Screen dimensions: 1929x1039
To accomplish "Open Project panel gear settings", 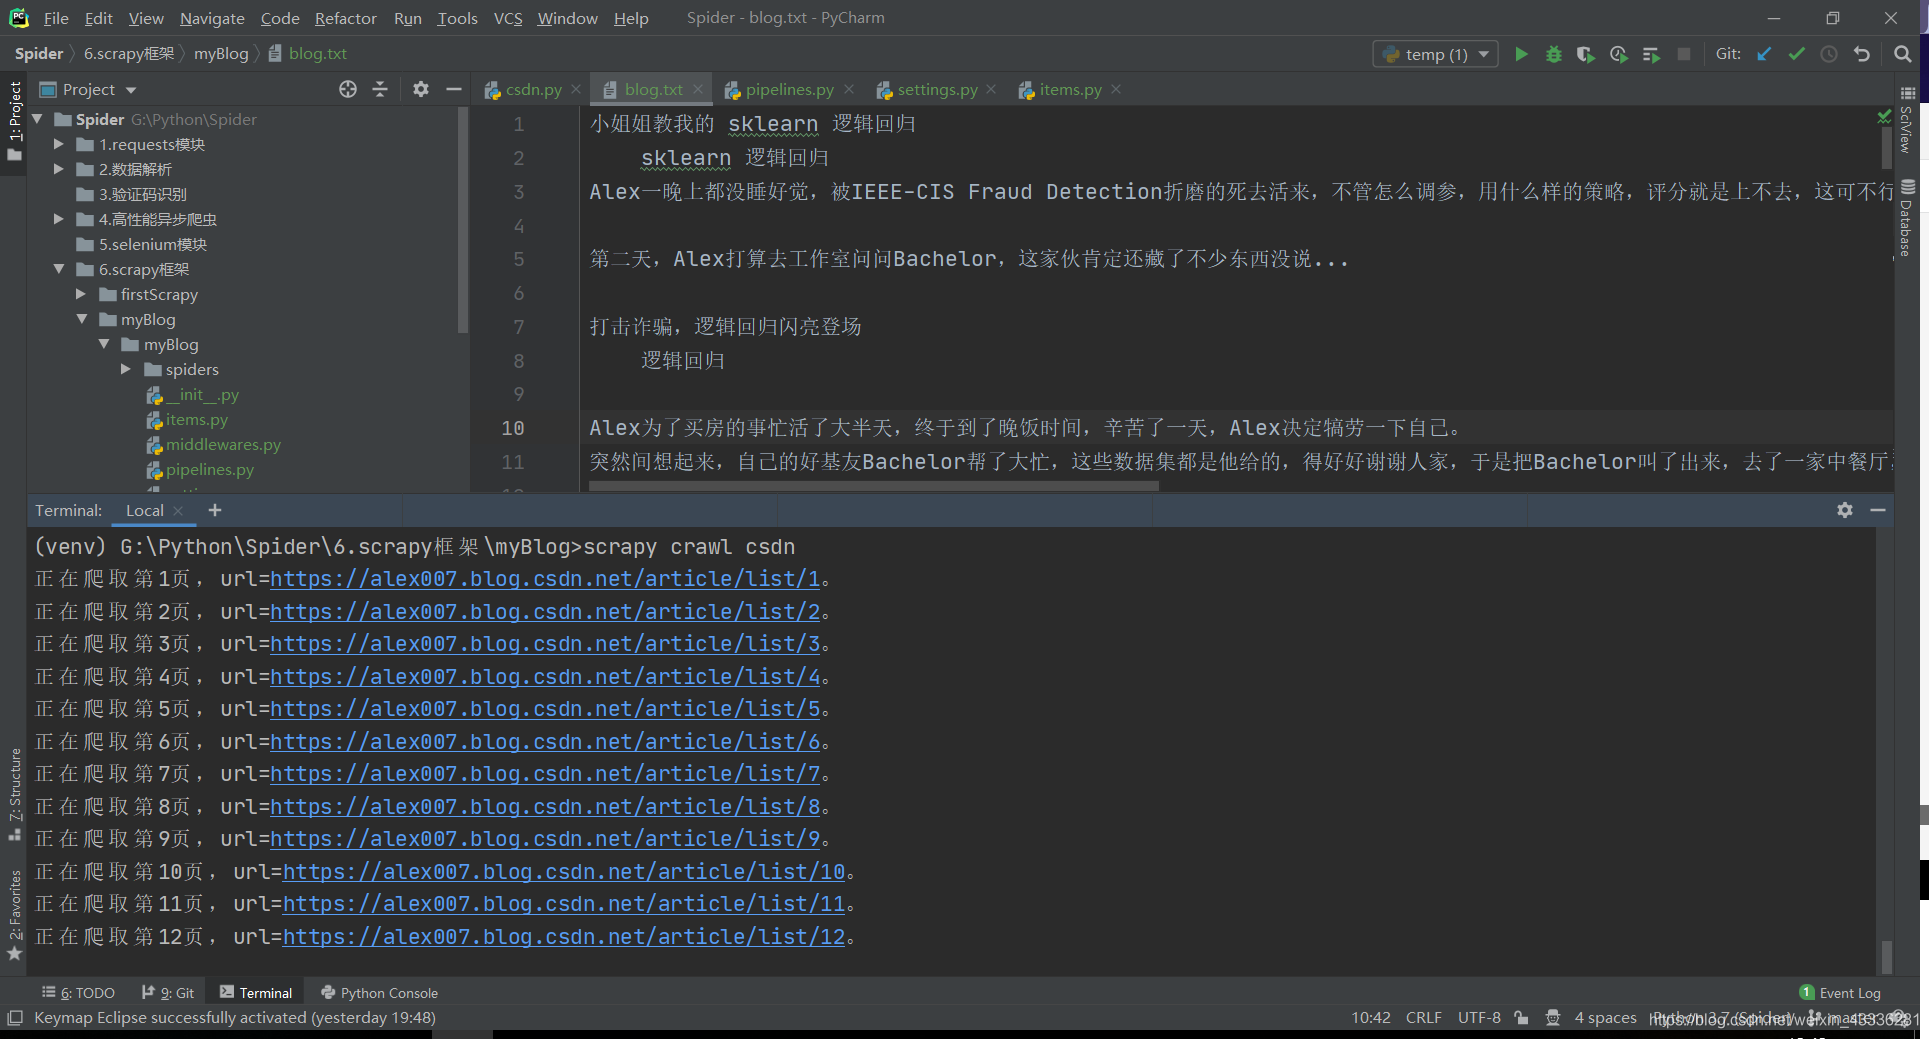I will [421, 89].
